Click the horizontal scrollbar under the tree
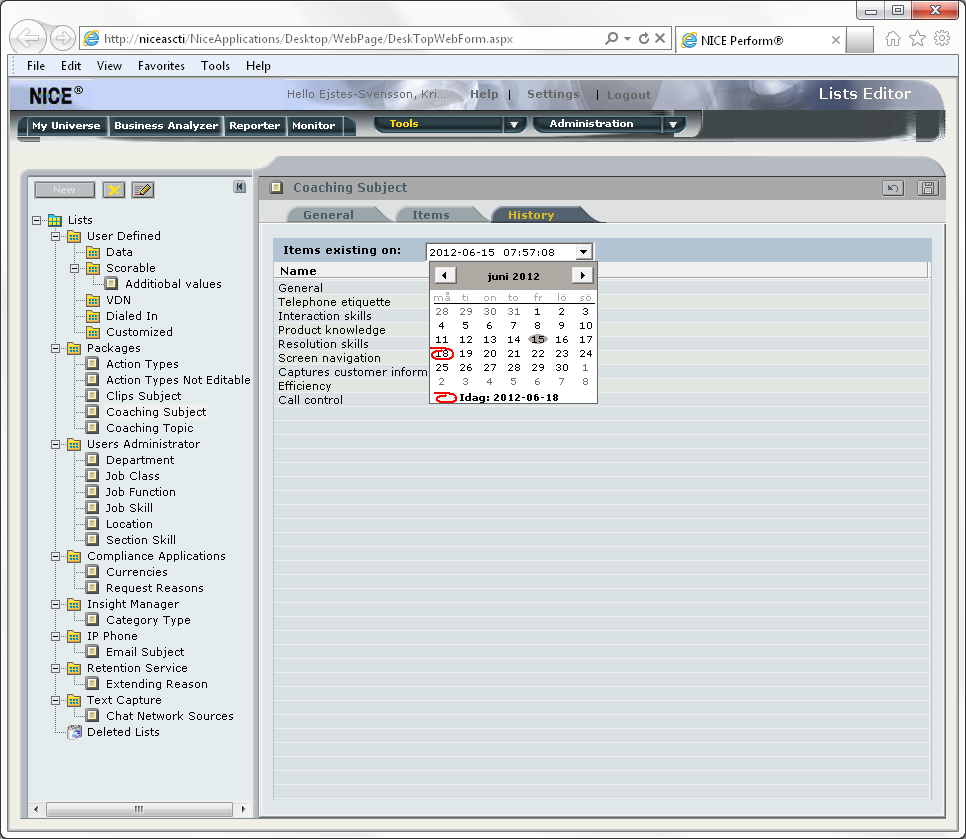The image size is (966, 839). click(x=138, y=808)
